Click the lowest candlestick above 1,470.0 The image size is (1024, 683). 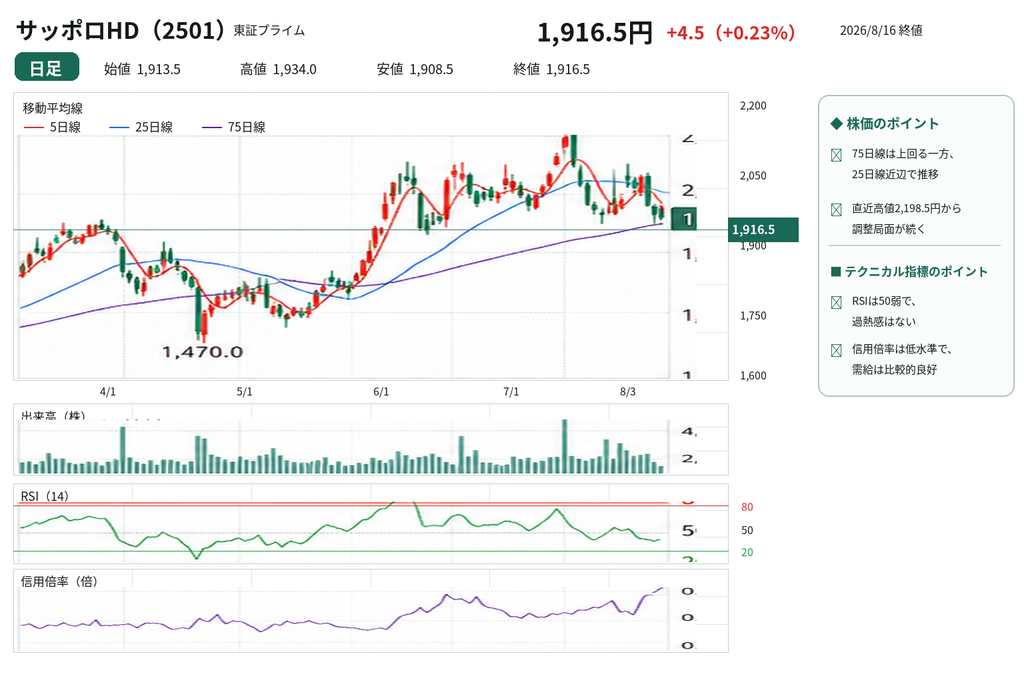point(204,326)
